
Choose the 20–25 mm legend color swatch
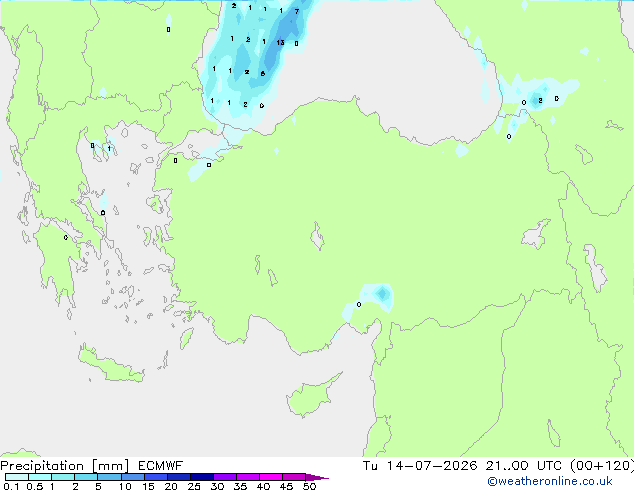pyautogui.click(x=179, y=477)
